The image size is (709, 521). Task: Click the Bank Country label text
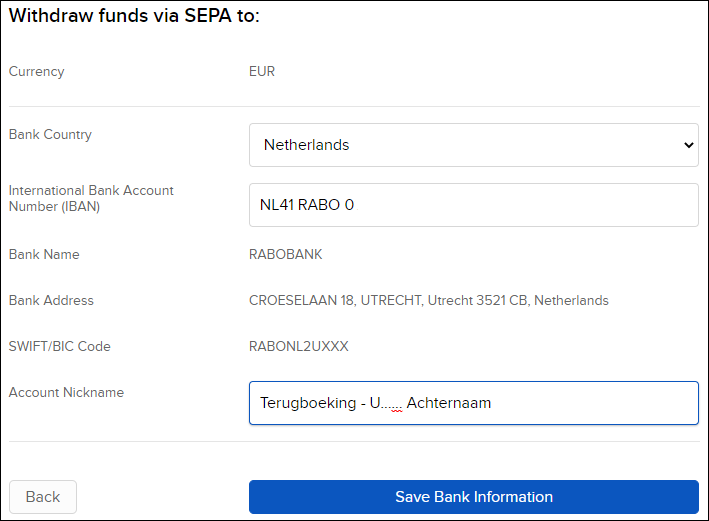pyautogui.click(x=50, y=134)
